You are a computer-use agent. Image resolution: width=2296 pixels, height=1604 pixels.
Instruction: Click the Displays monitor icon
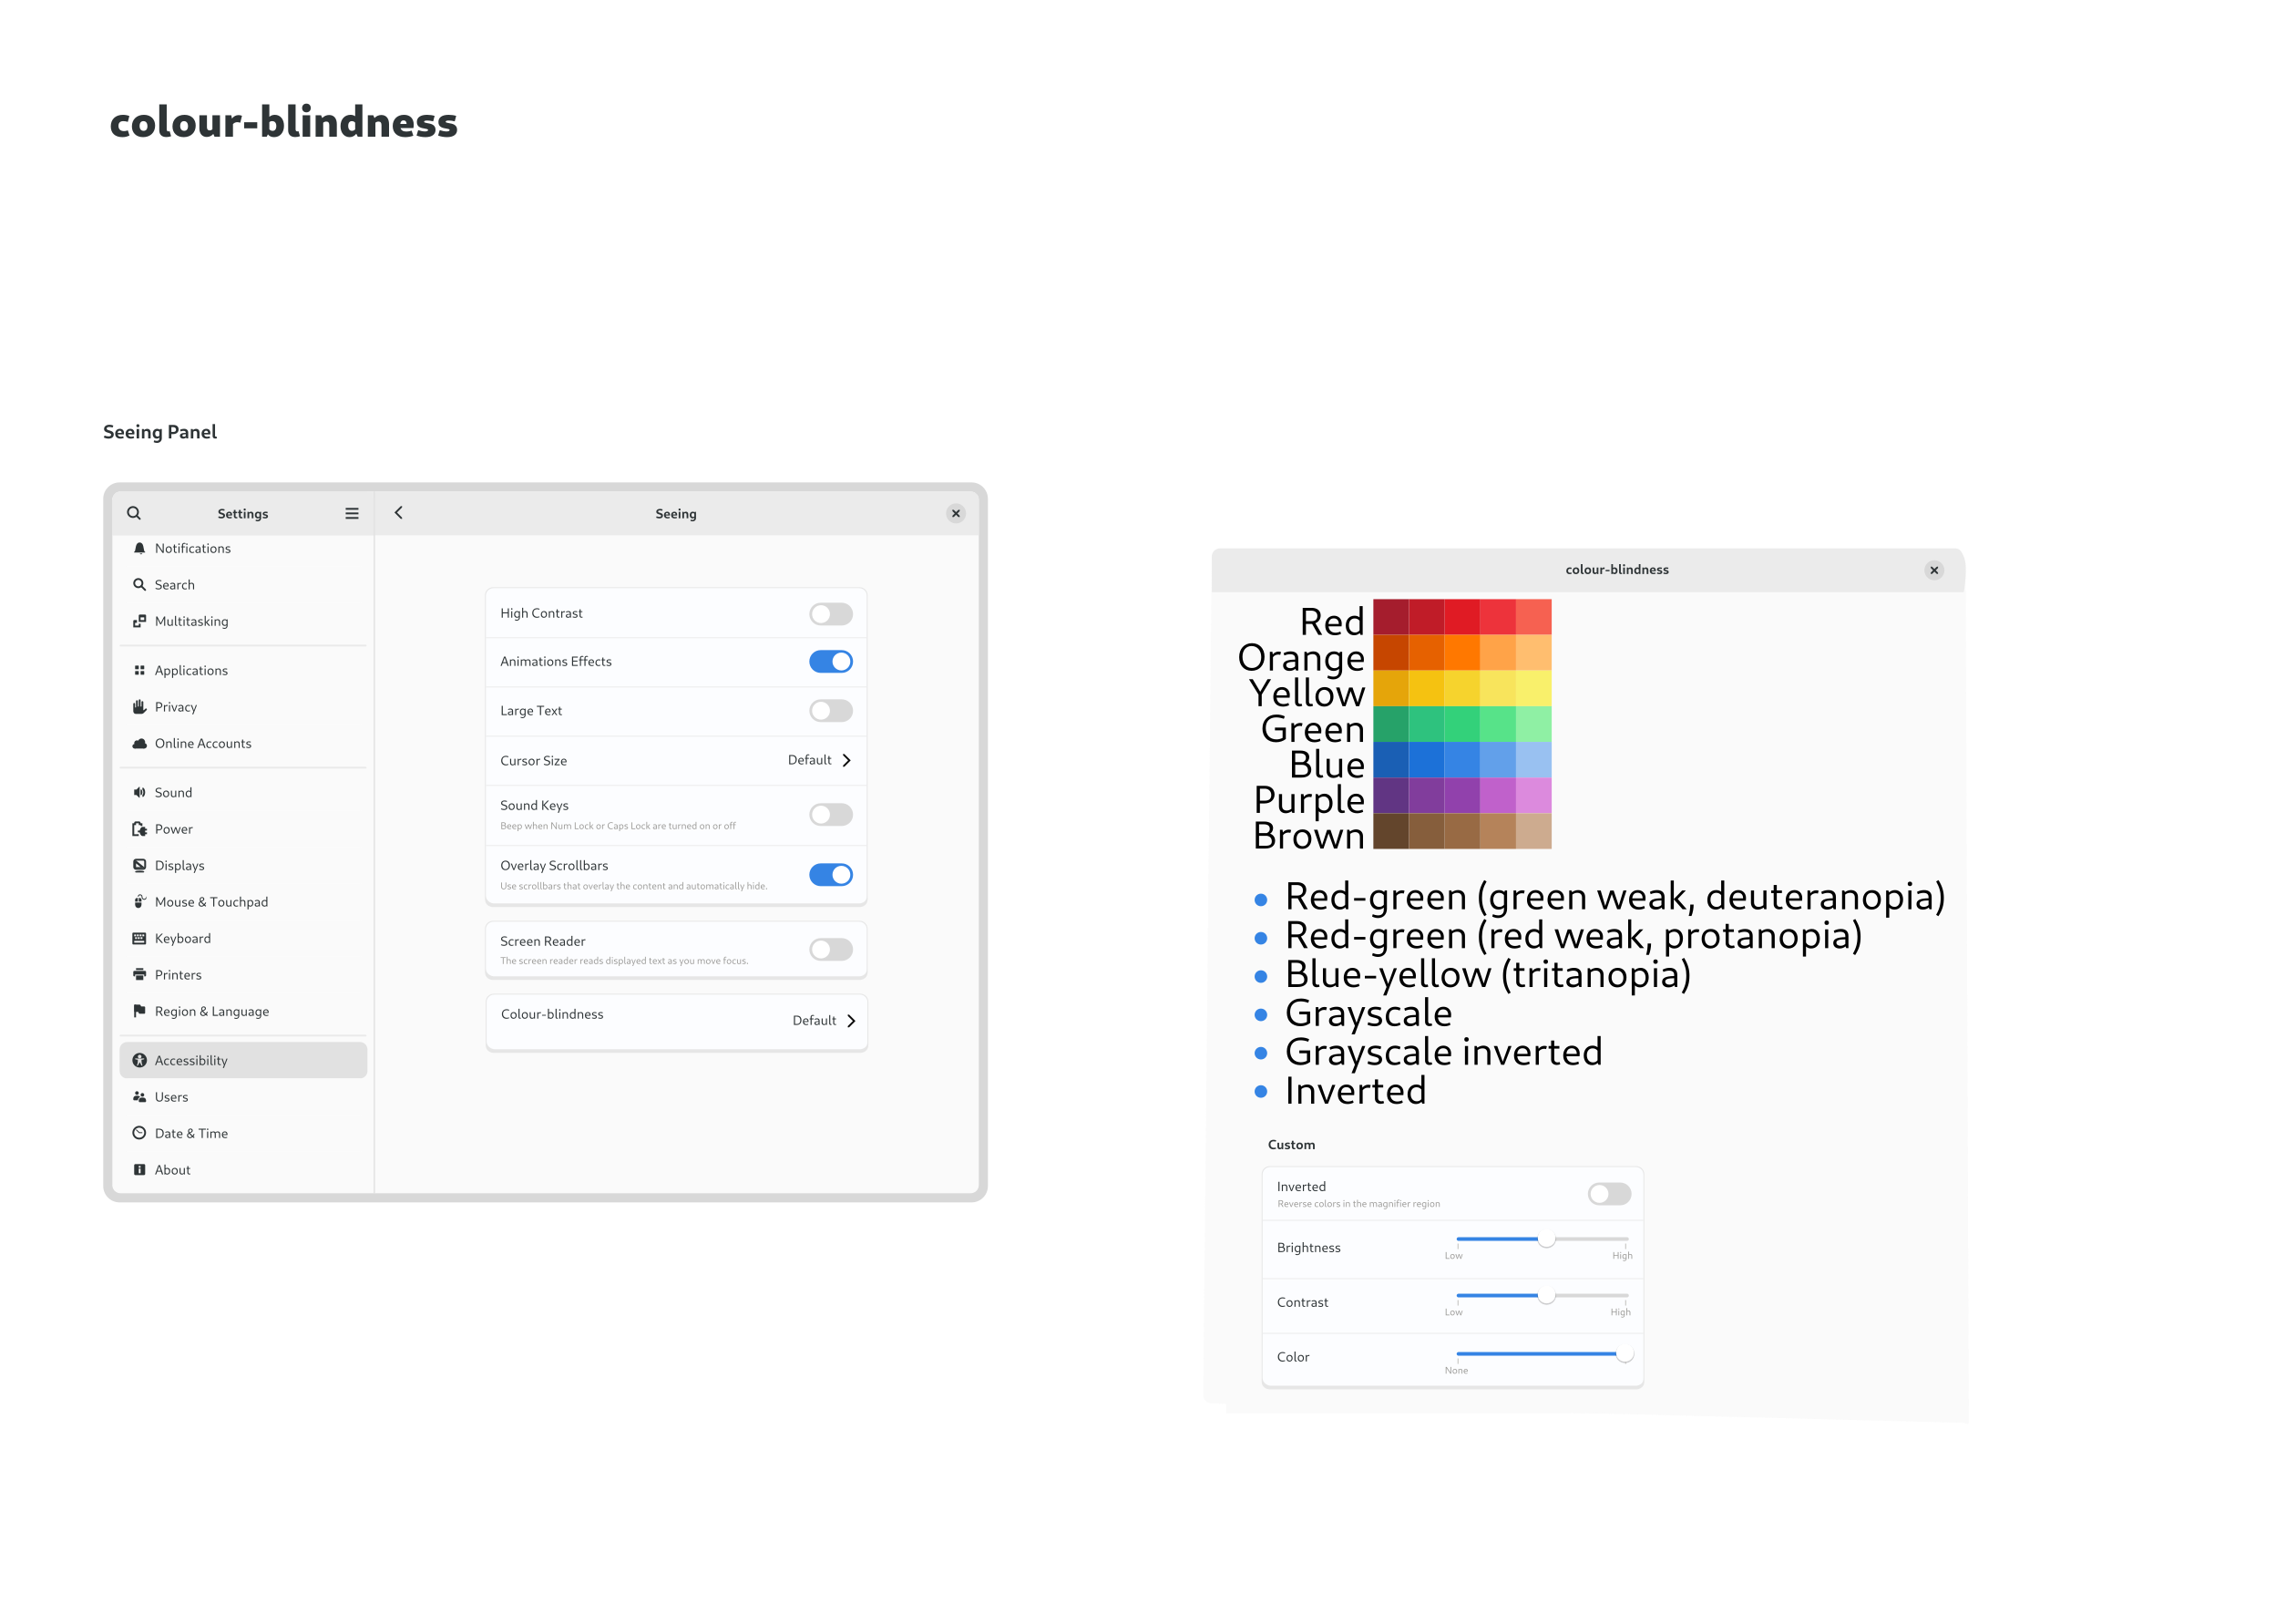tap(140, 865)
